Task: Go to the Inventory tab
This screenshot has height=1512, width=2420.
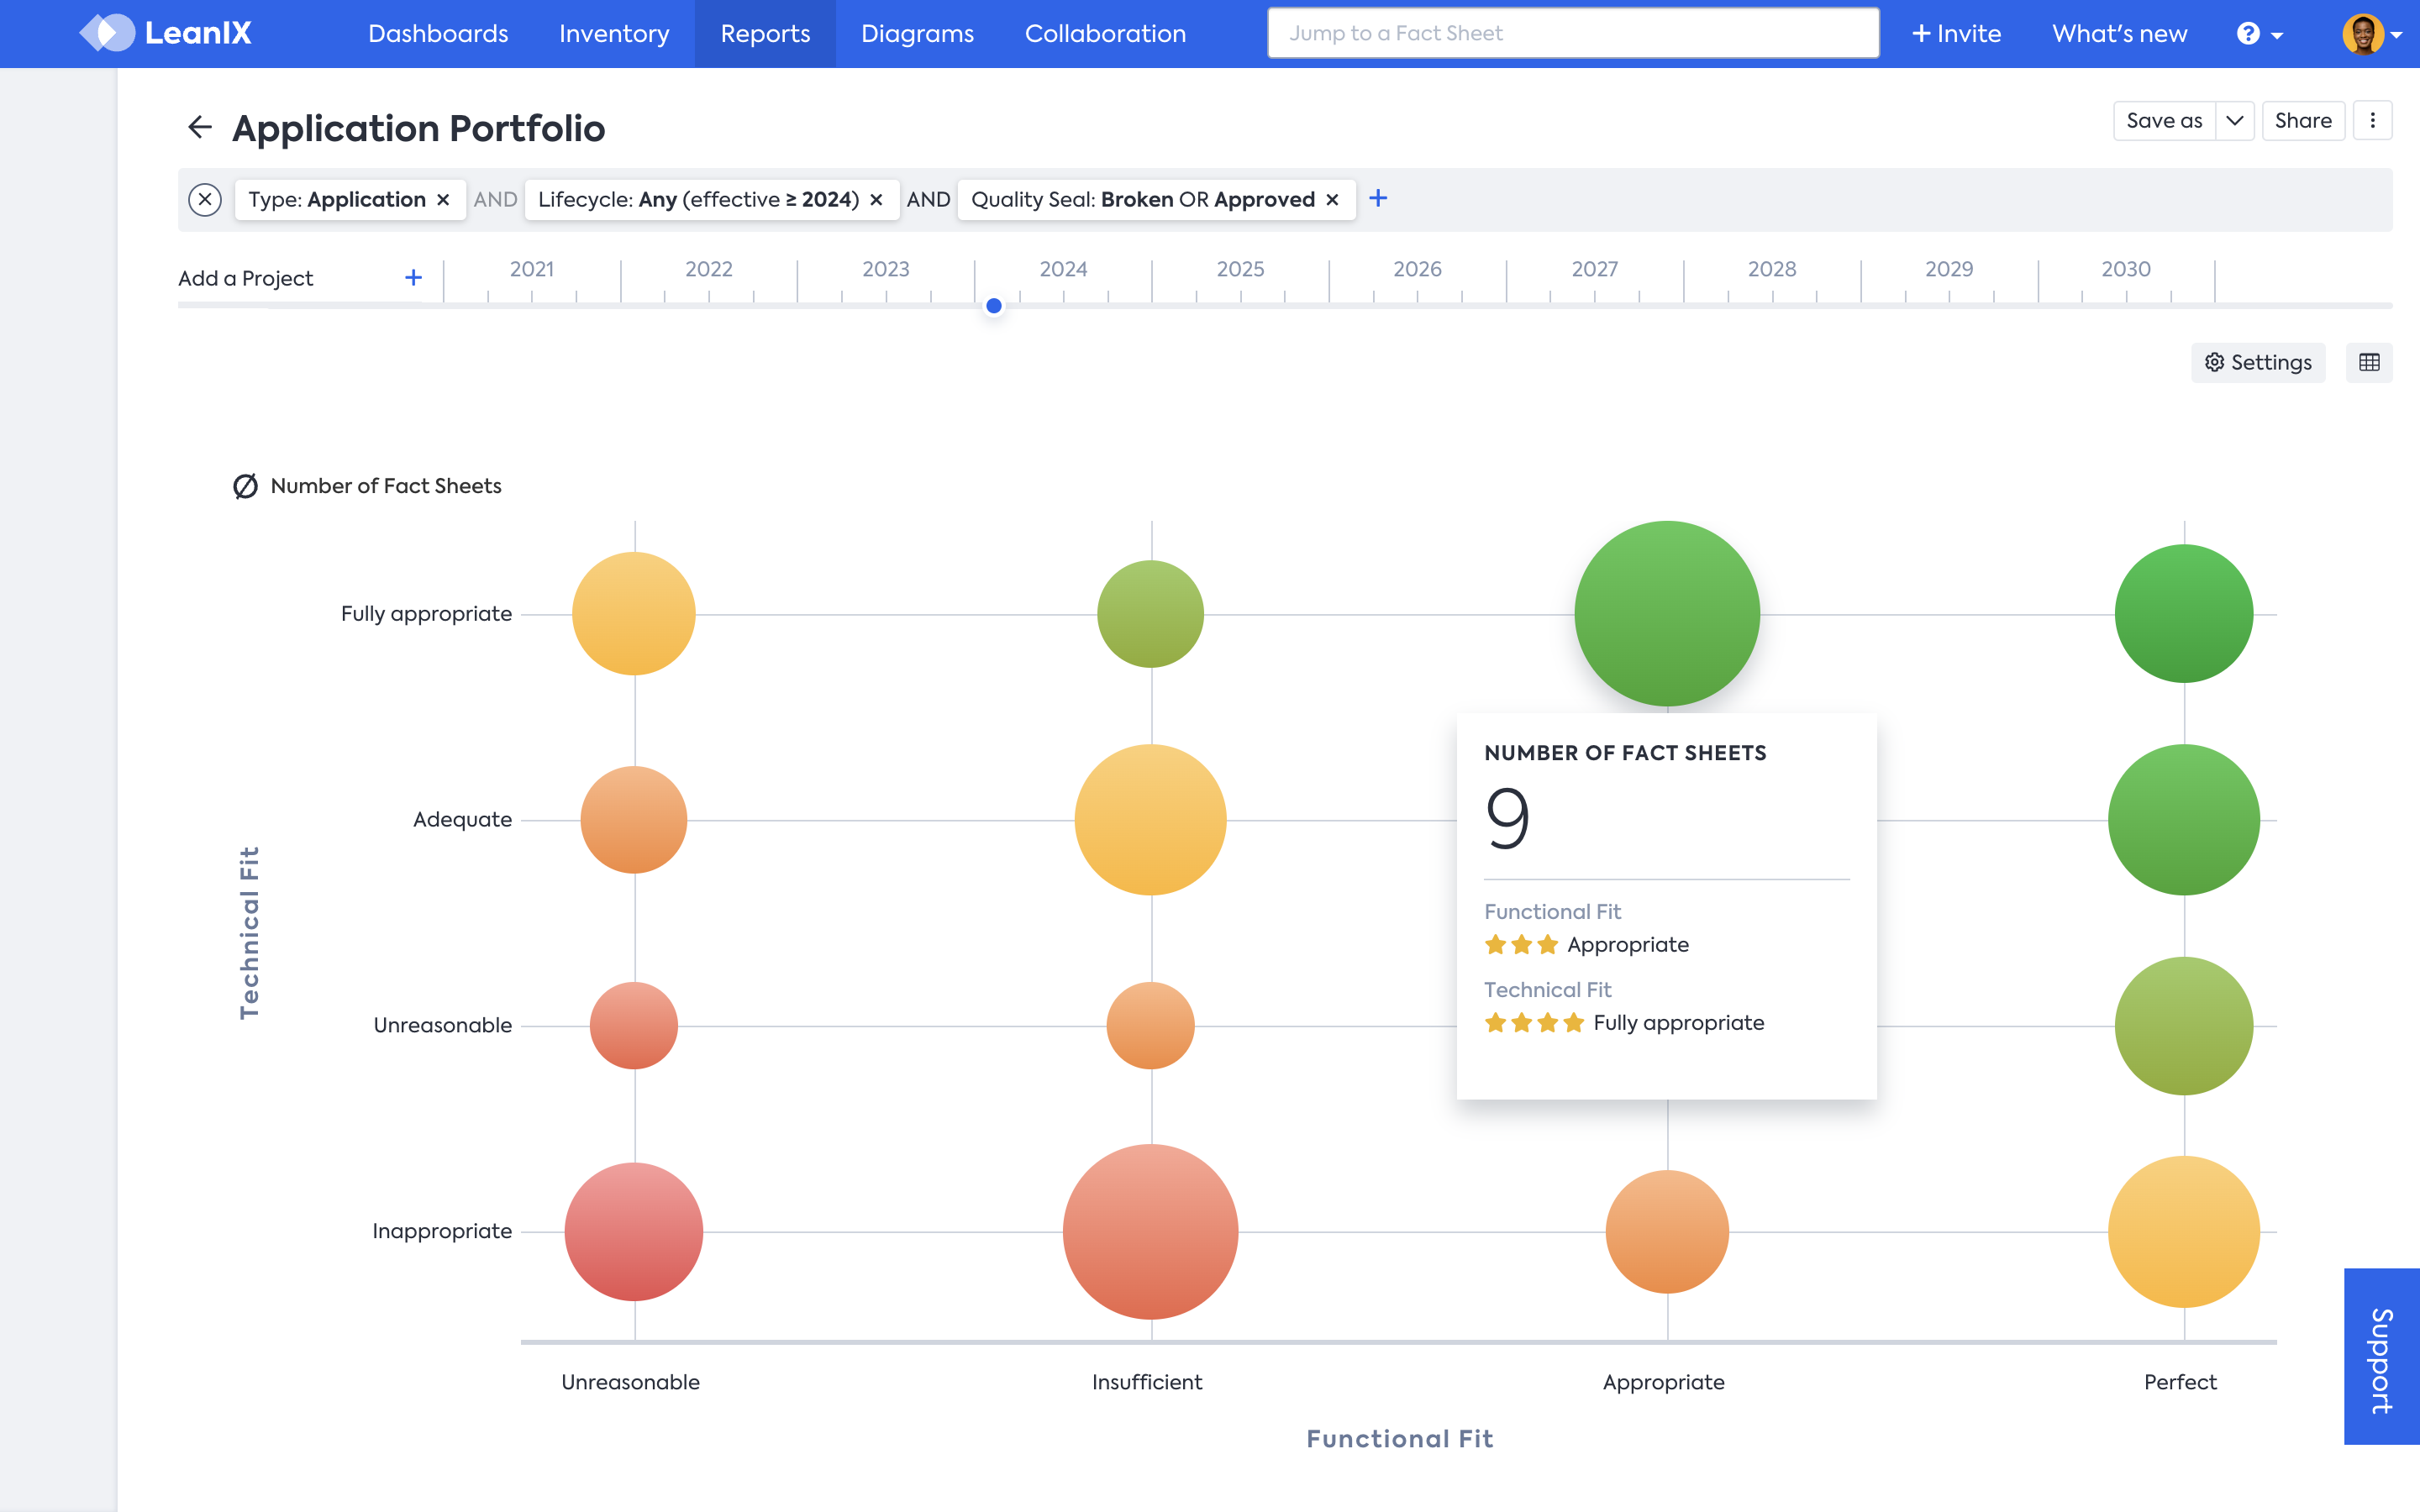Action: (614, 34)
